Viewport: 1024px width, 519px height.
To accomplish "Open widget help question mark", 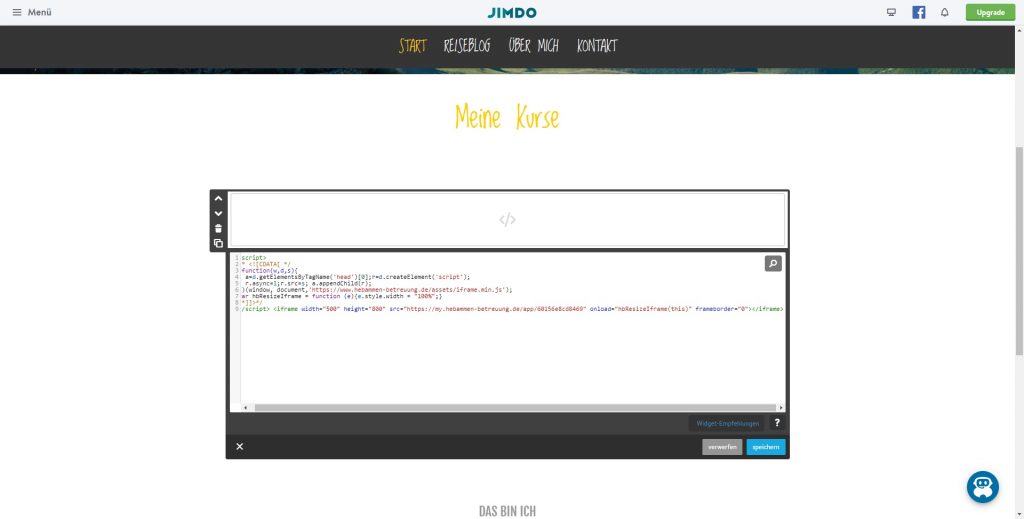I will 777,423.
